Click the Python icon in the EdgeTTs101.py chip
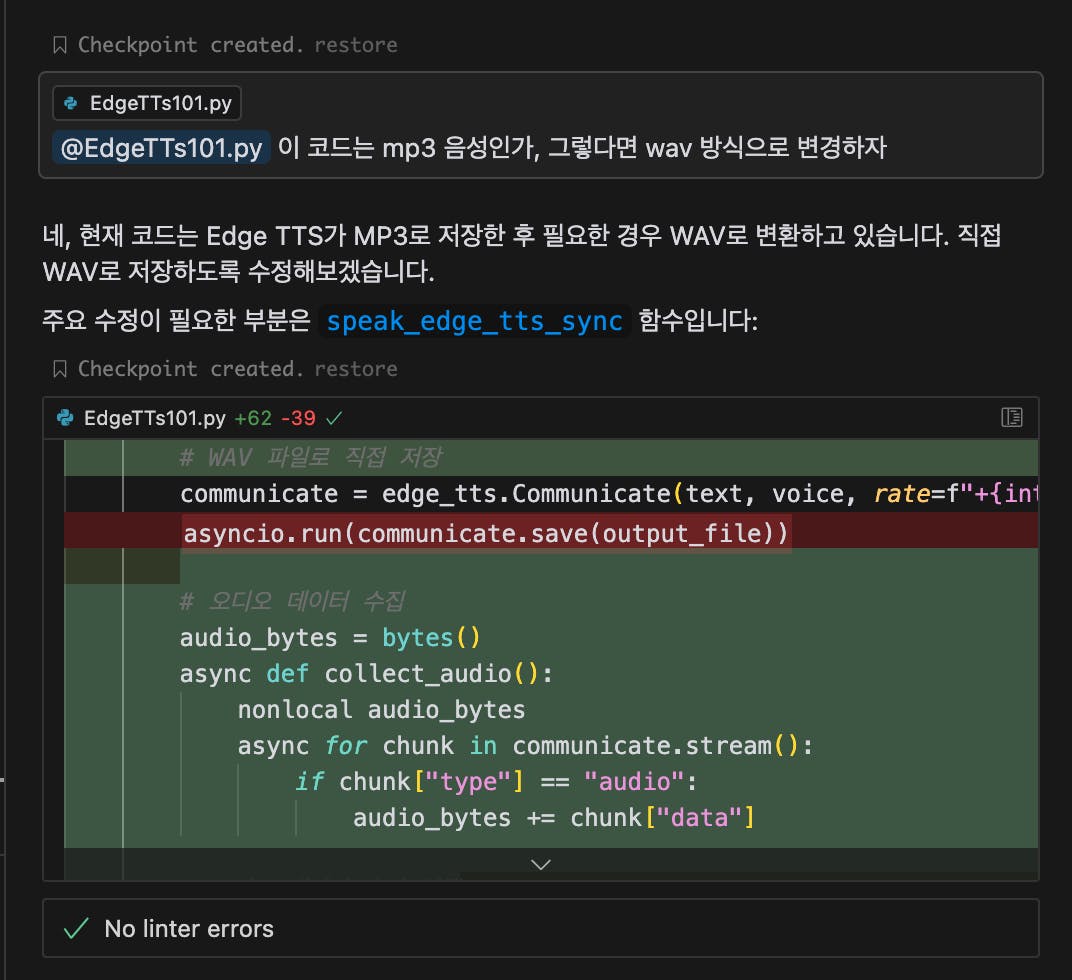 coord(71,103)
